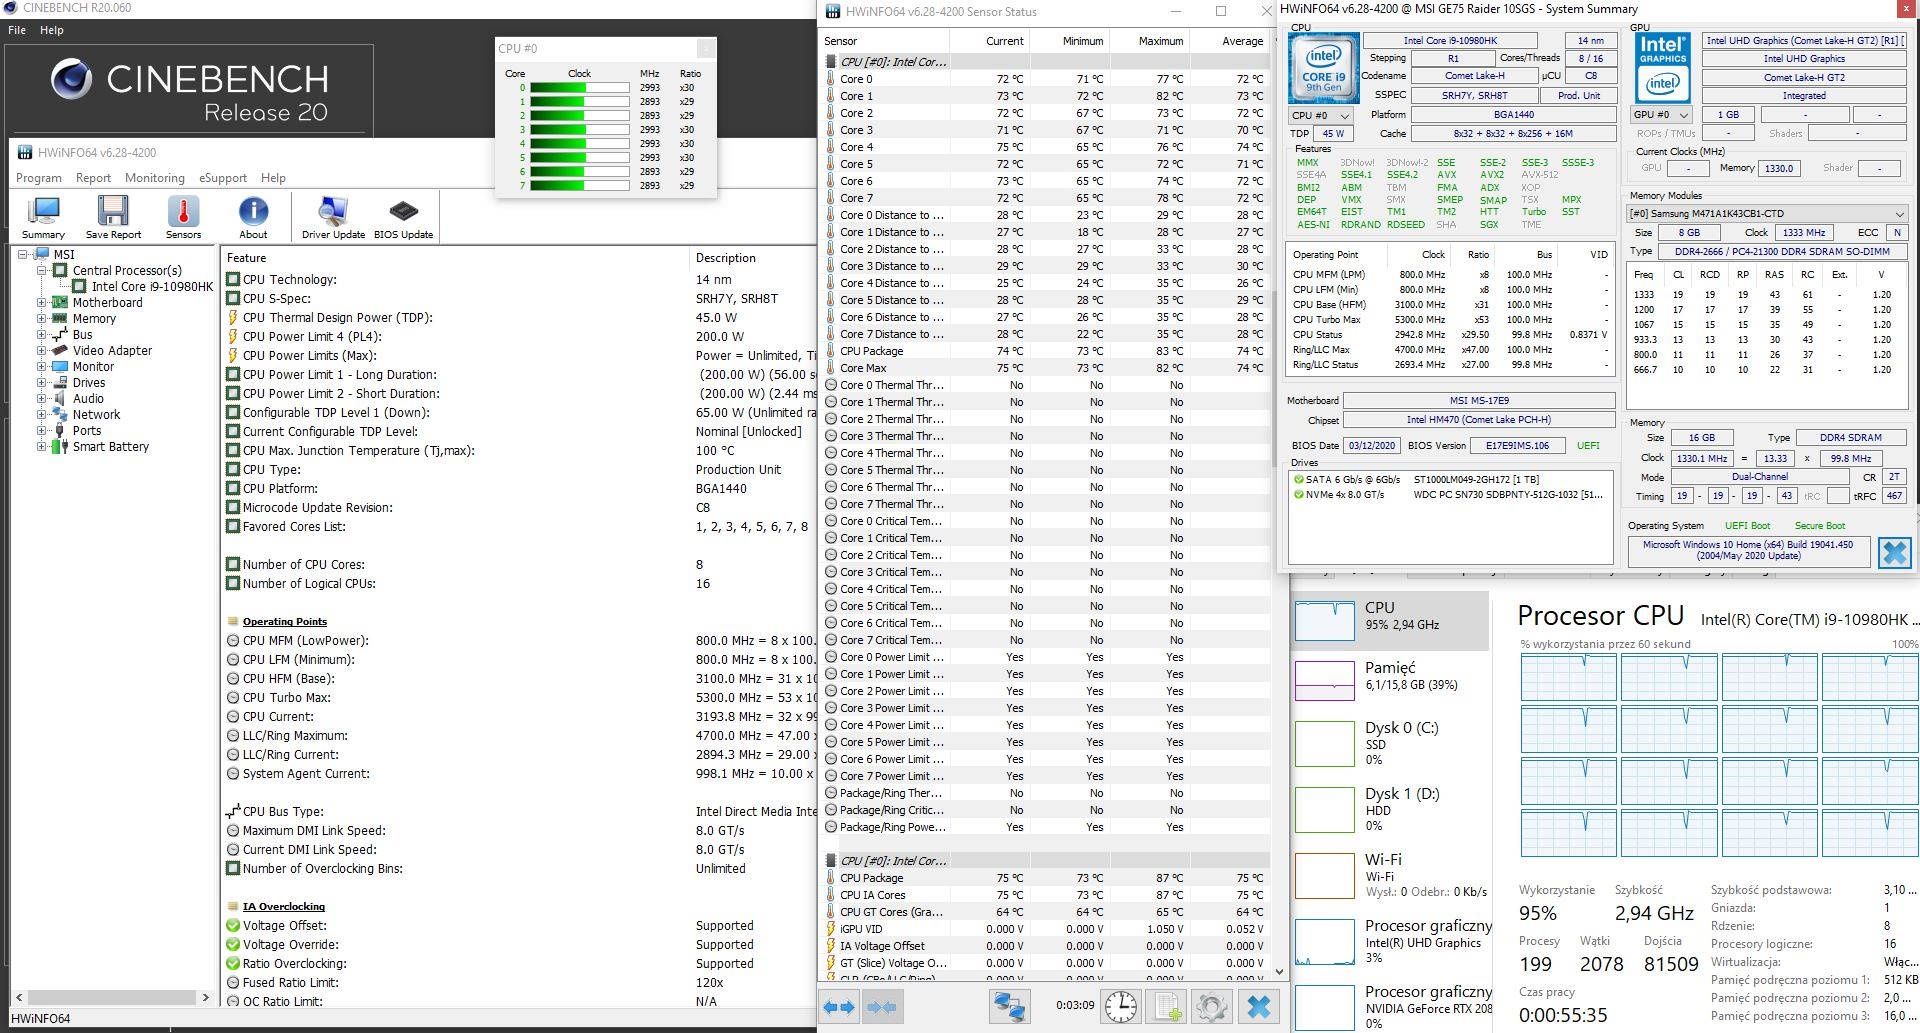Viewport: 1920px width, 1033px height.
Task: Click the clock reset timer icon
Action: click(x=1121, y=1006)
